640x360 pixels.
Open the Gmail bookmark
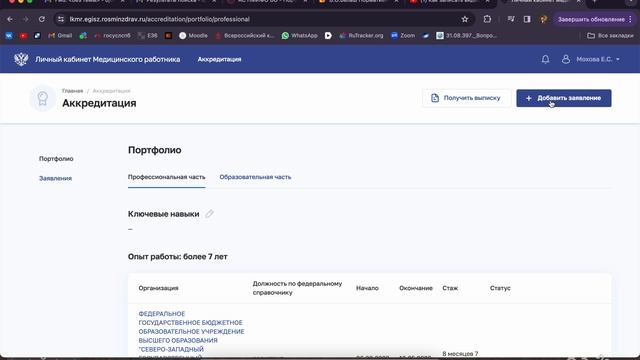pyautogui.click(x=60, y=36)
